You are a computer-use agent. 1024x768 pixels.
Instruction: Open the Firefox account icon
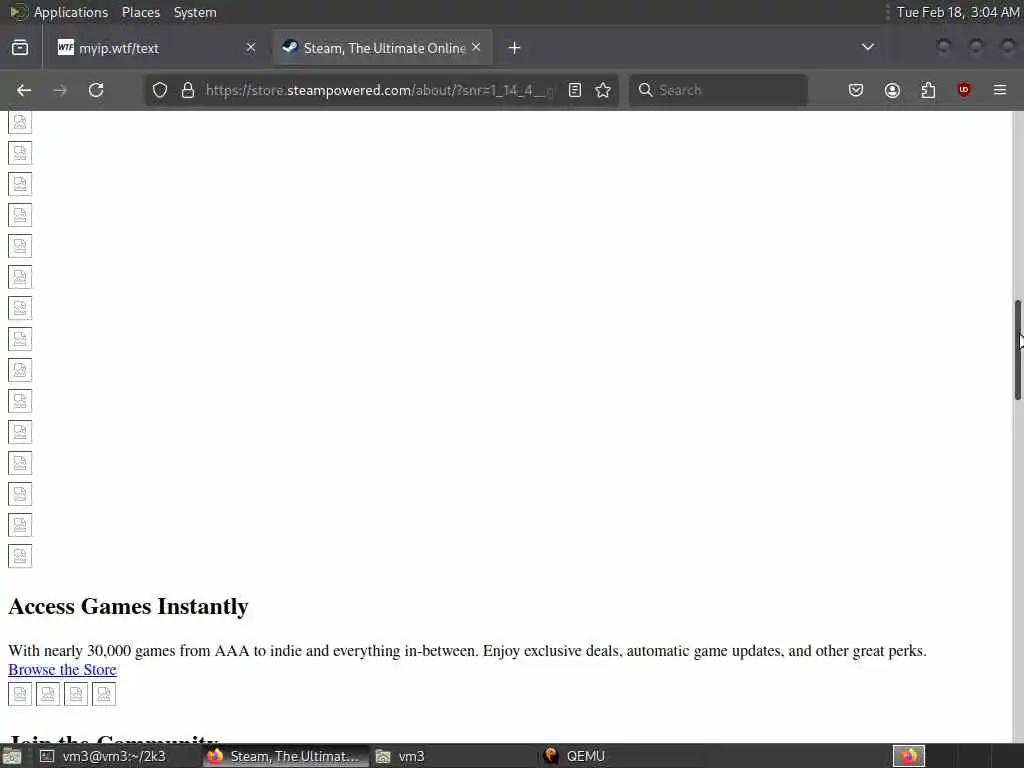892,90
